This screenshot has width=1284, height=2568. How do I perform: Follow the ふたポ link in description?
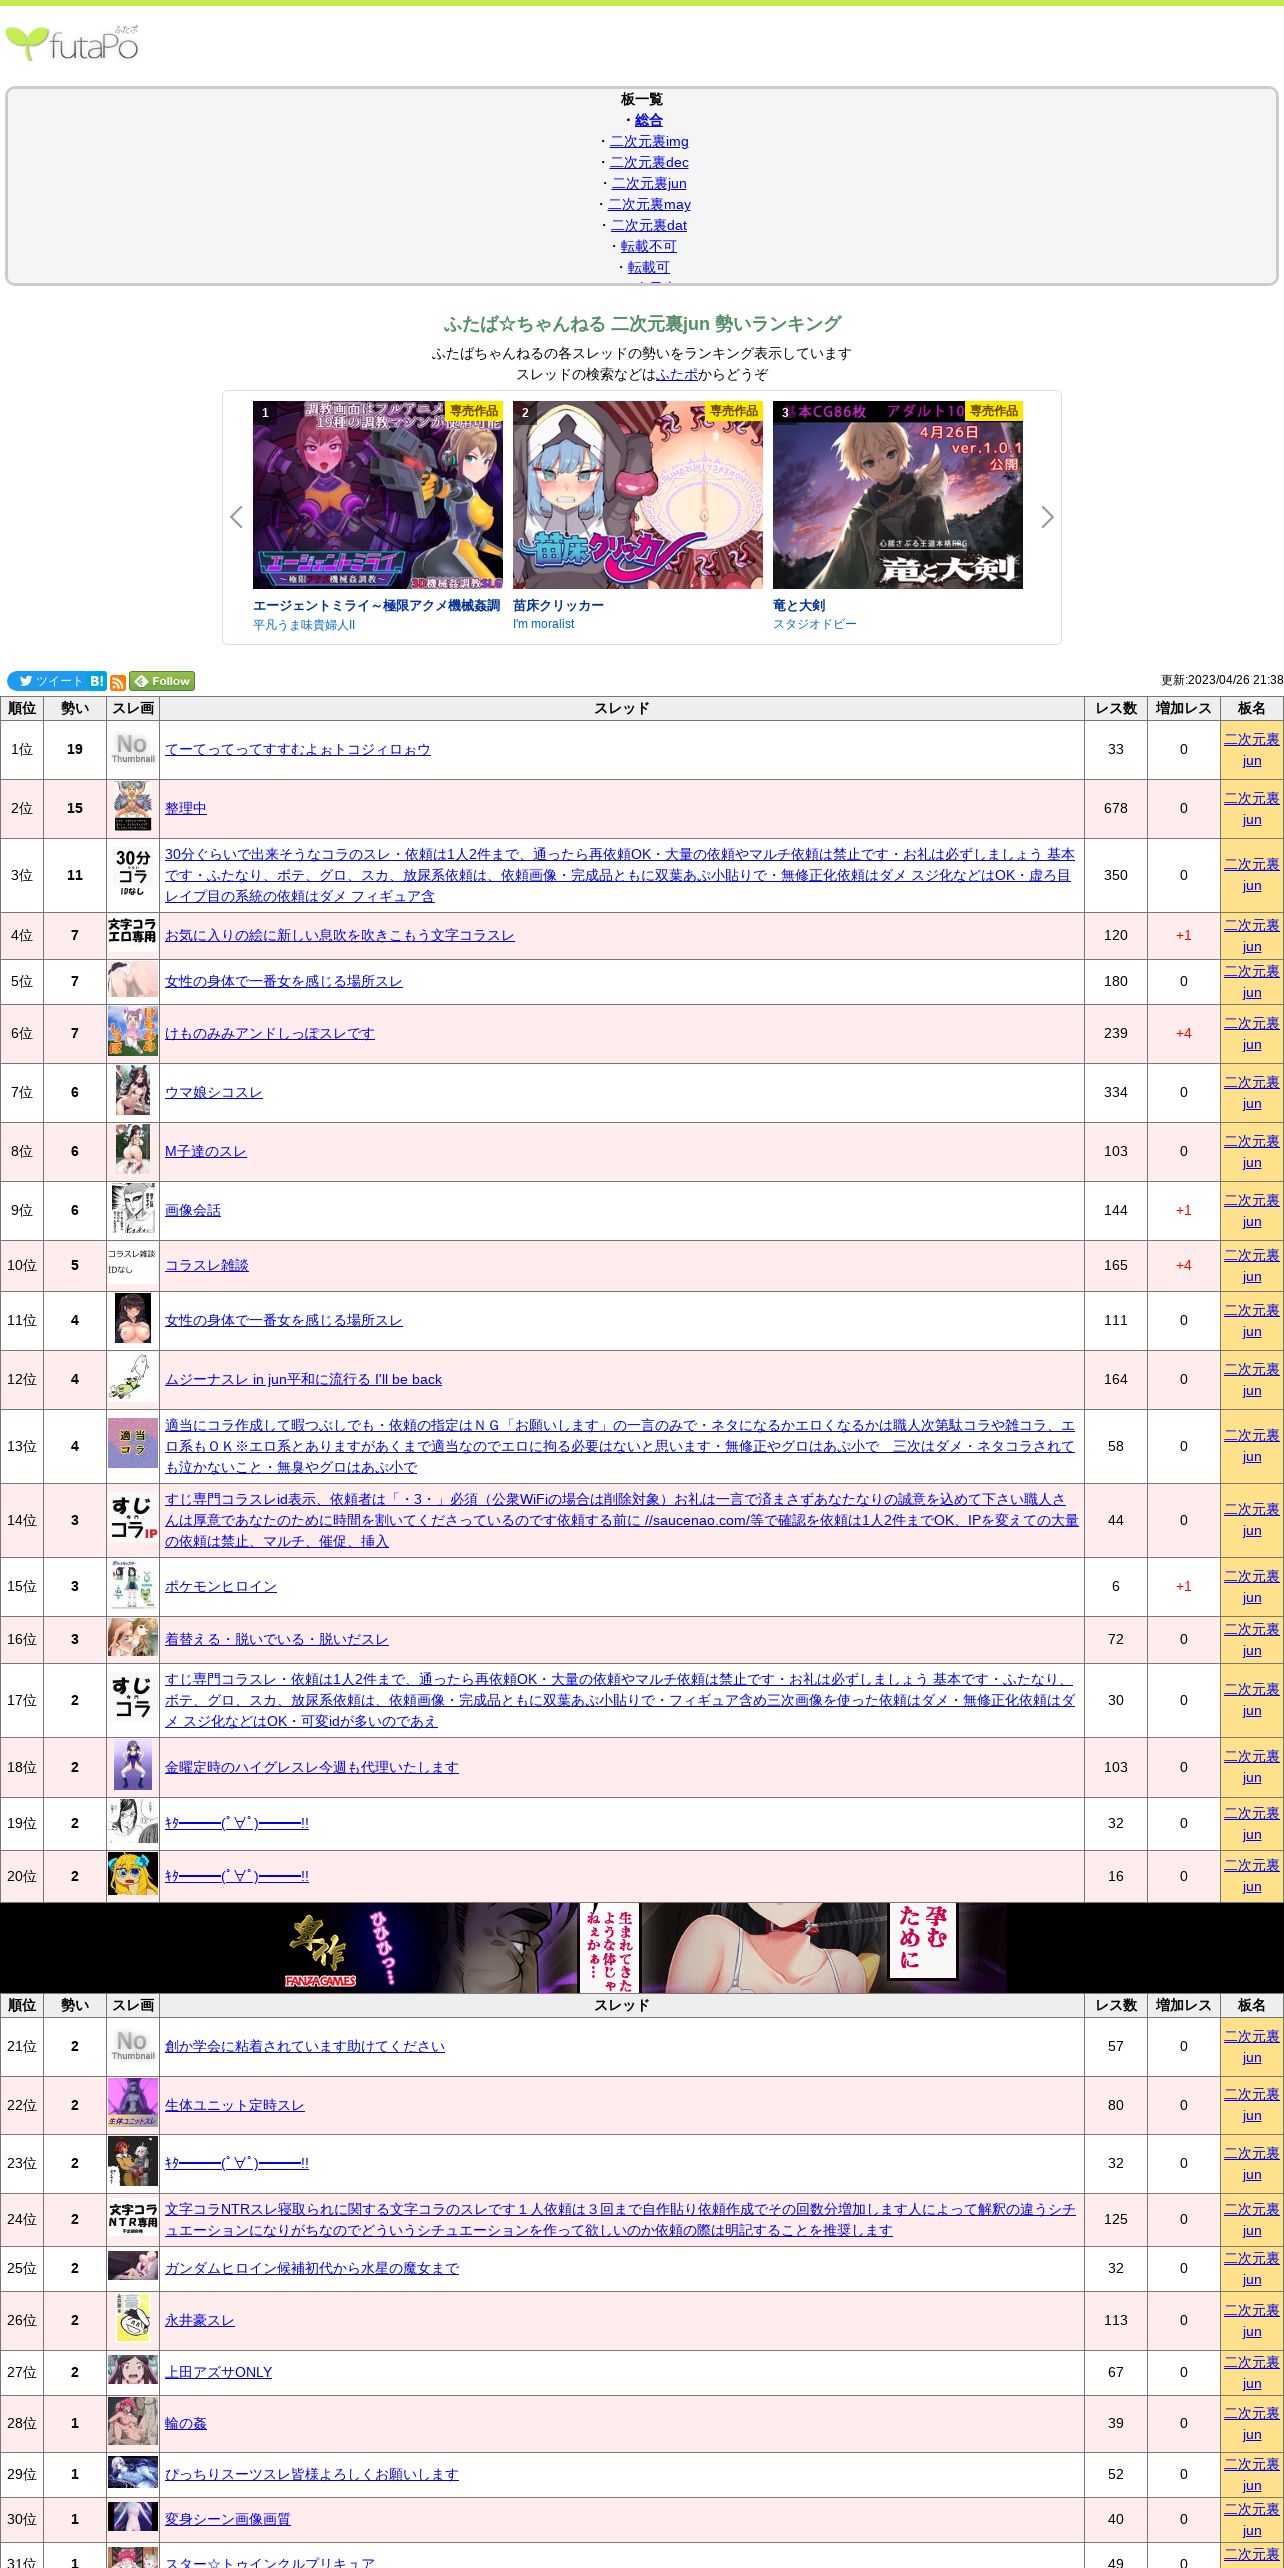[677, 374]
